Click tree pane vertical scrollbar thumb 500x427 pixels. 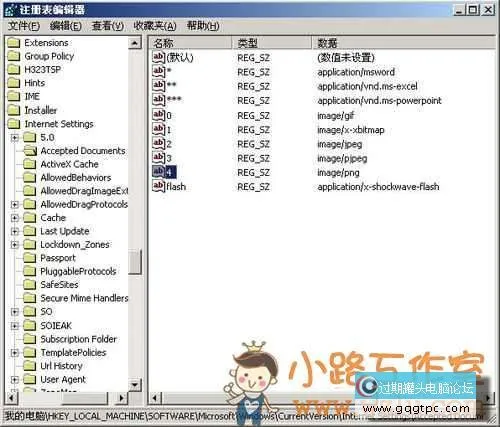(135, 262)
